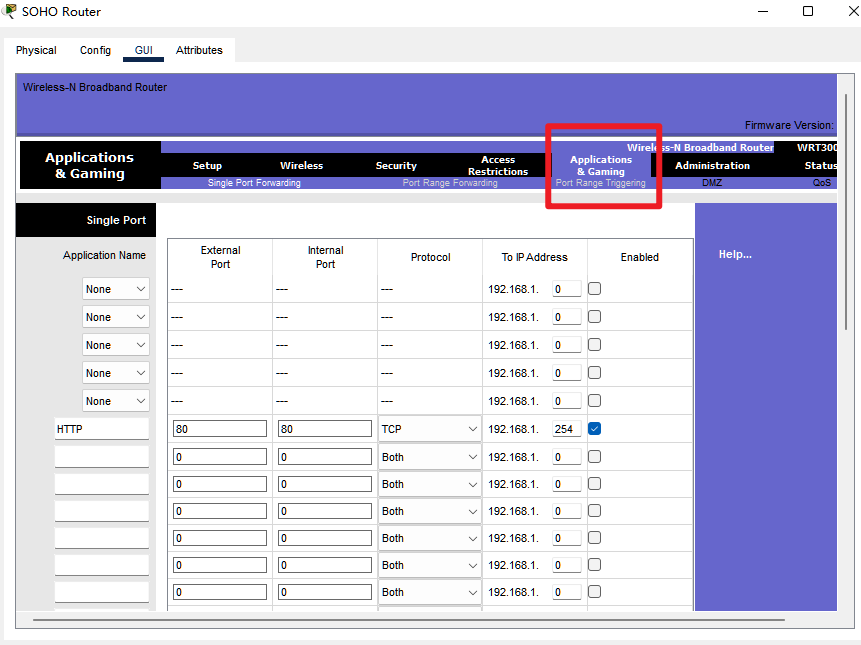Click the vertical scrollbar of the router page
The image size is (861, 645).
(846, 212)
